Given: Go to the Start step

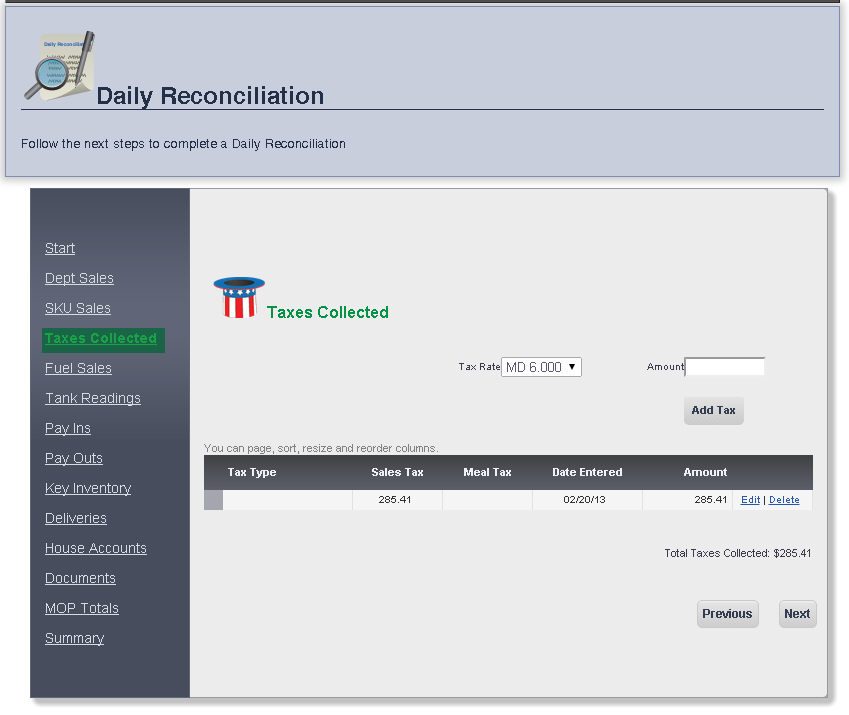Looking at the screenshot, I should coord(60,248).
